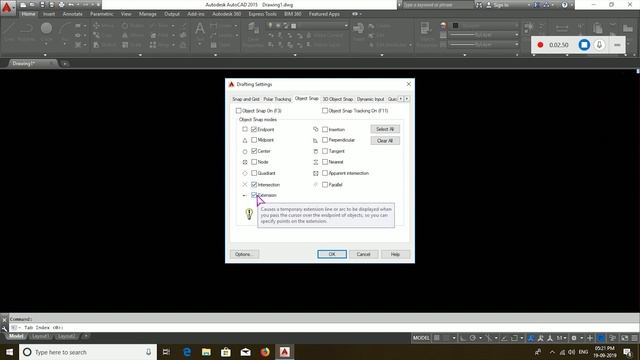Click the Windows taskbar search box
The image size is (640, 360).
(88, 352)
